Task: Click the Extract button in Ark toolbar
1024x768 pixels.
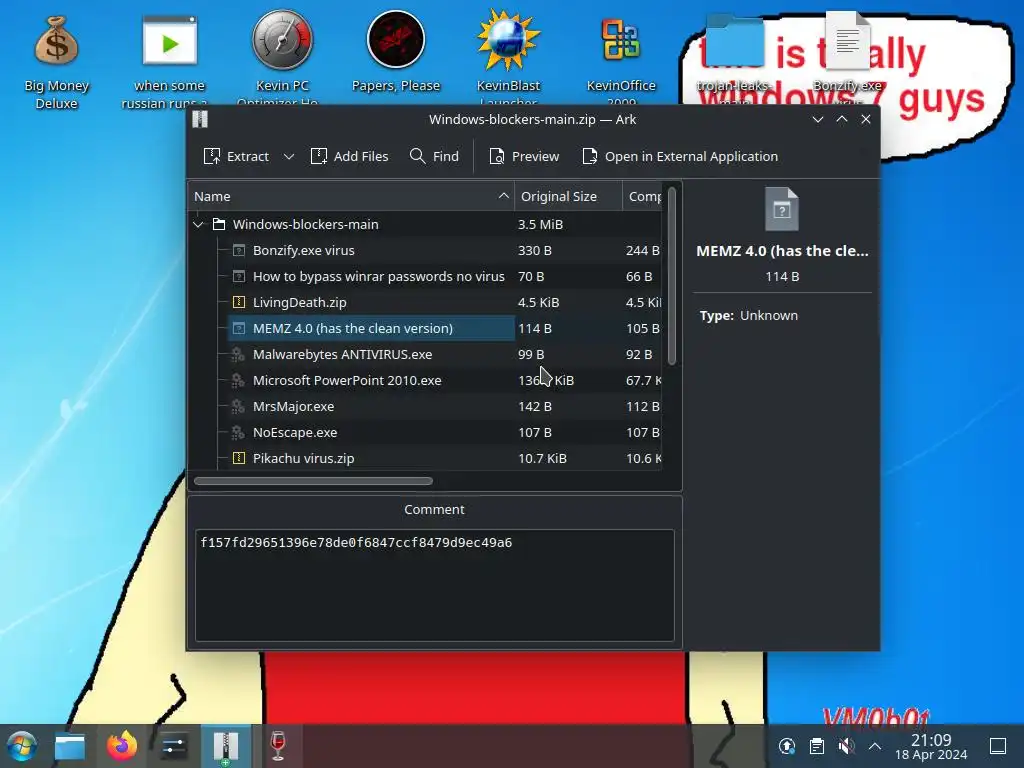Action: (x=236, y=156)
